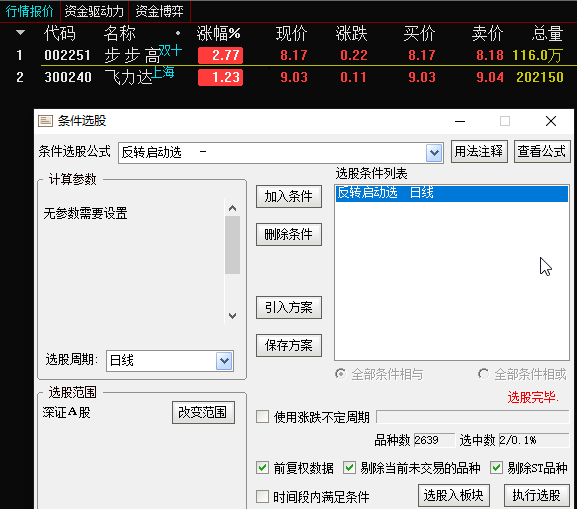Click the 涨跌不定周期 empty input field
This screenshot has height=509, width=577.
pos(473,417)
